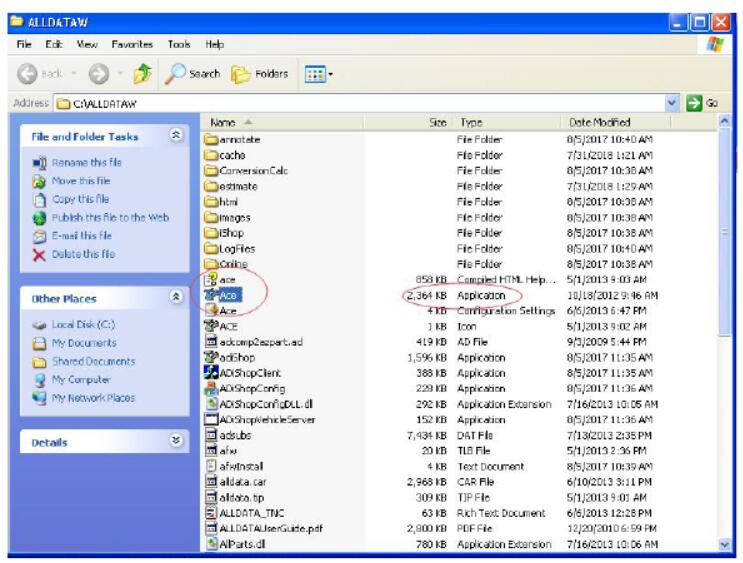
Task: Select the iShop folder icon
Action: [x=211, y=233]
